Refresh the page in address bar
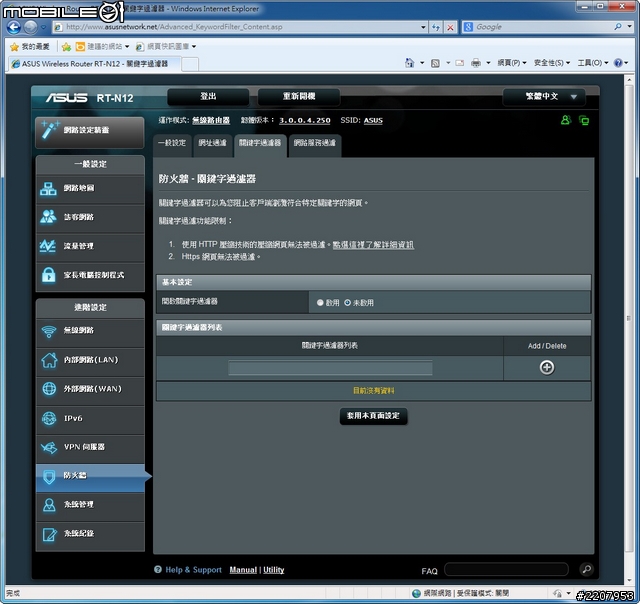This screenshot has width=640, height=604. (x=436, y=27)
